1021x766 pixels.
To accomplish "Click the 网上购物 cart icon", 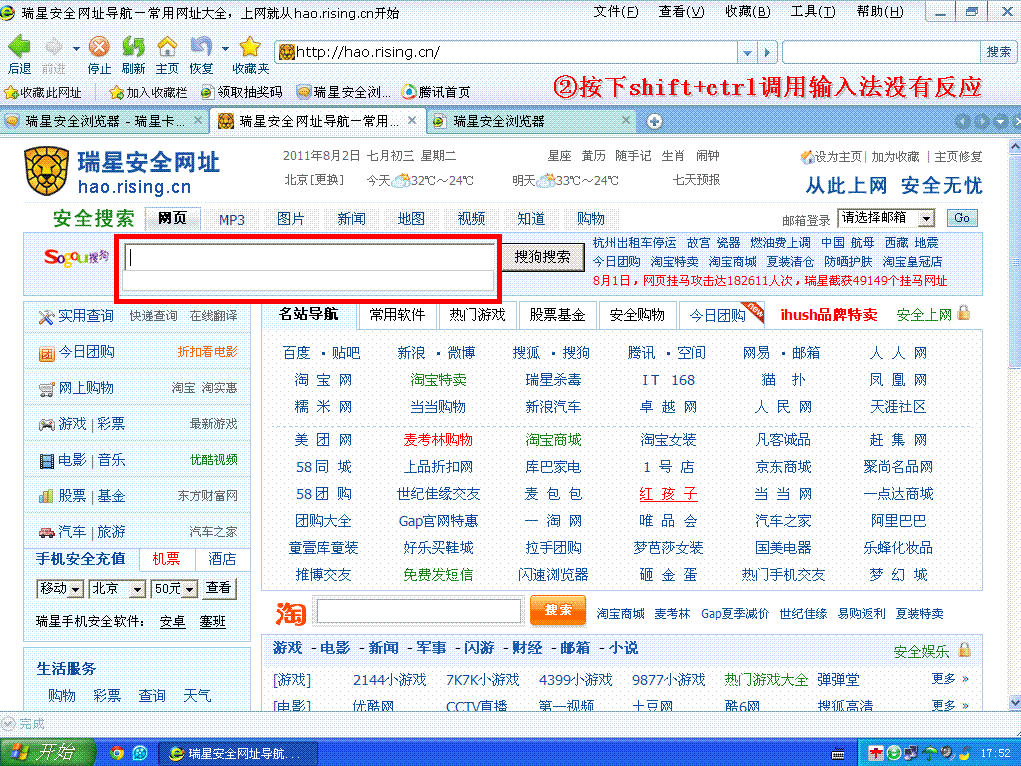I will (x=46, y=390).
